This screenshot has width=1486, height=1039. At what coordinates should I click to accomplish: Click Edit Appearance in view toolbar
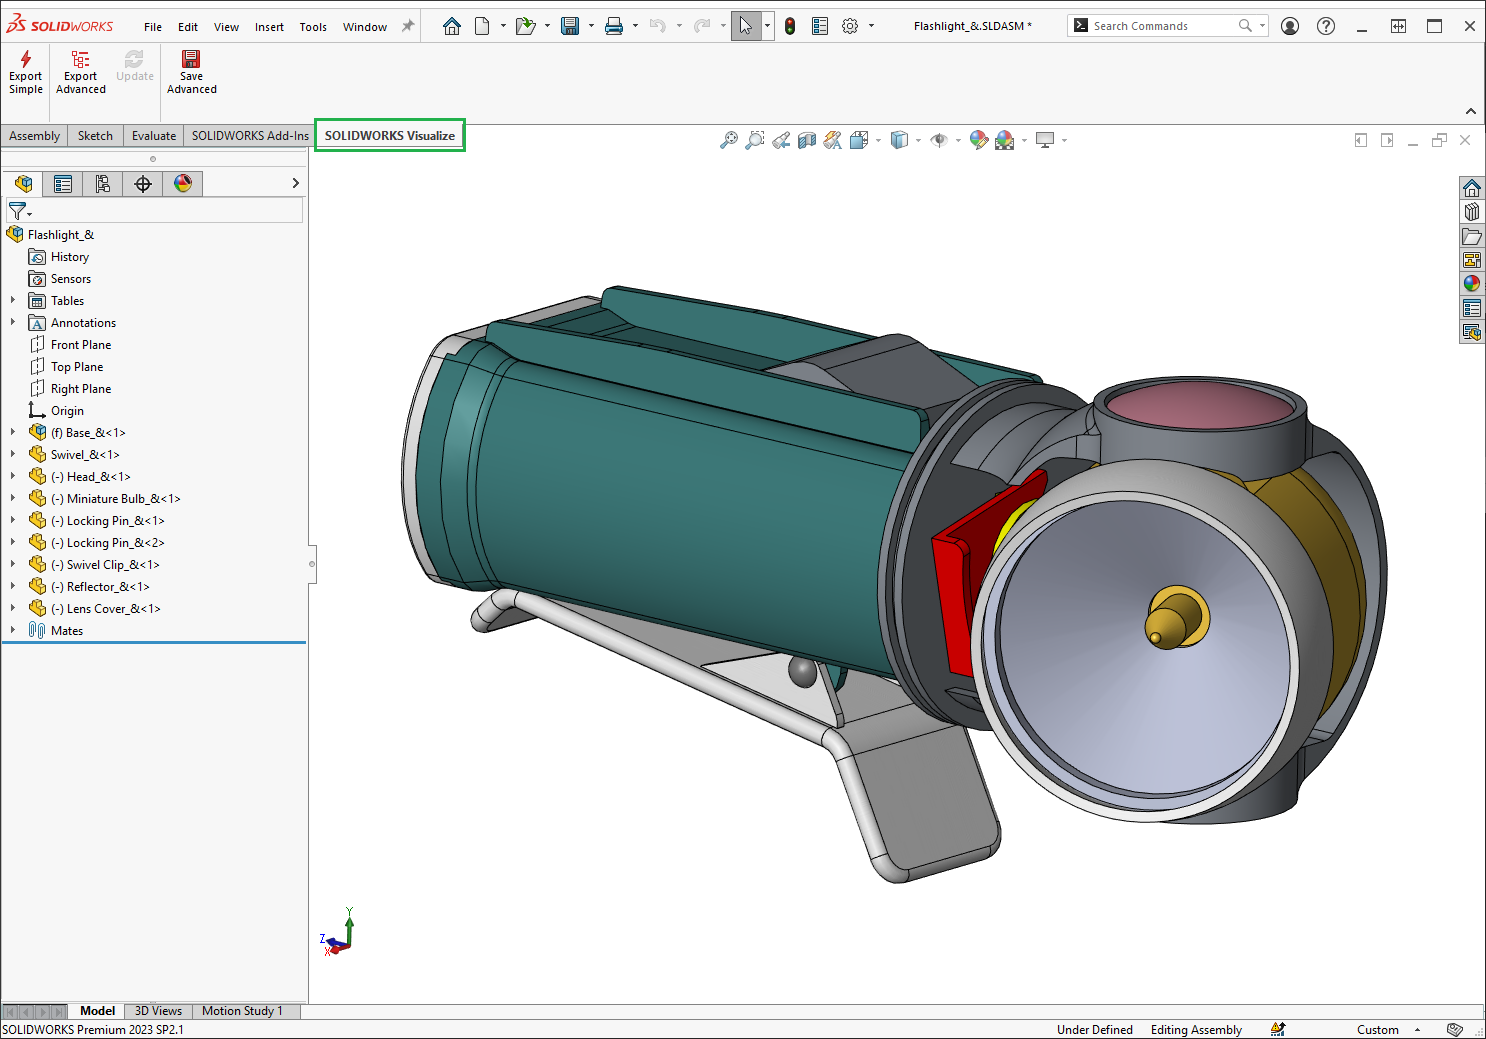(978, 141)
